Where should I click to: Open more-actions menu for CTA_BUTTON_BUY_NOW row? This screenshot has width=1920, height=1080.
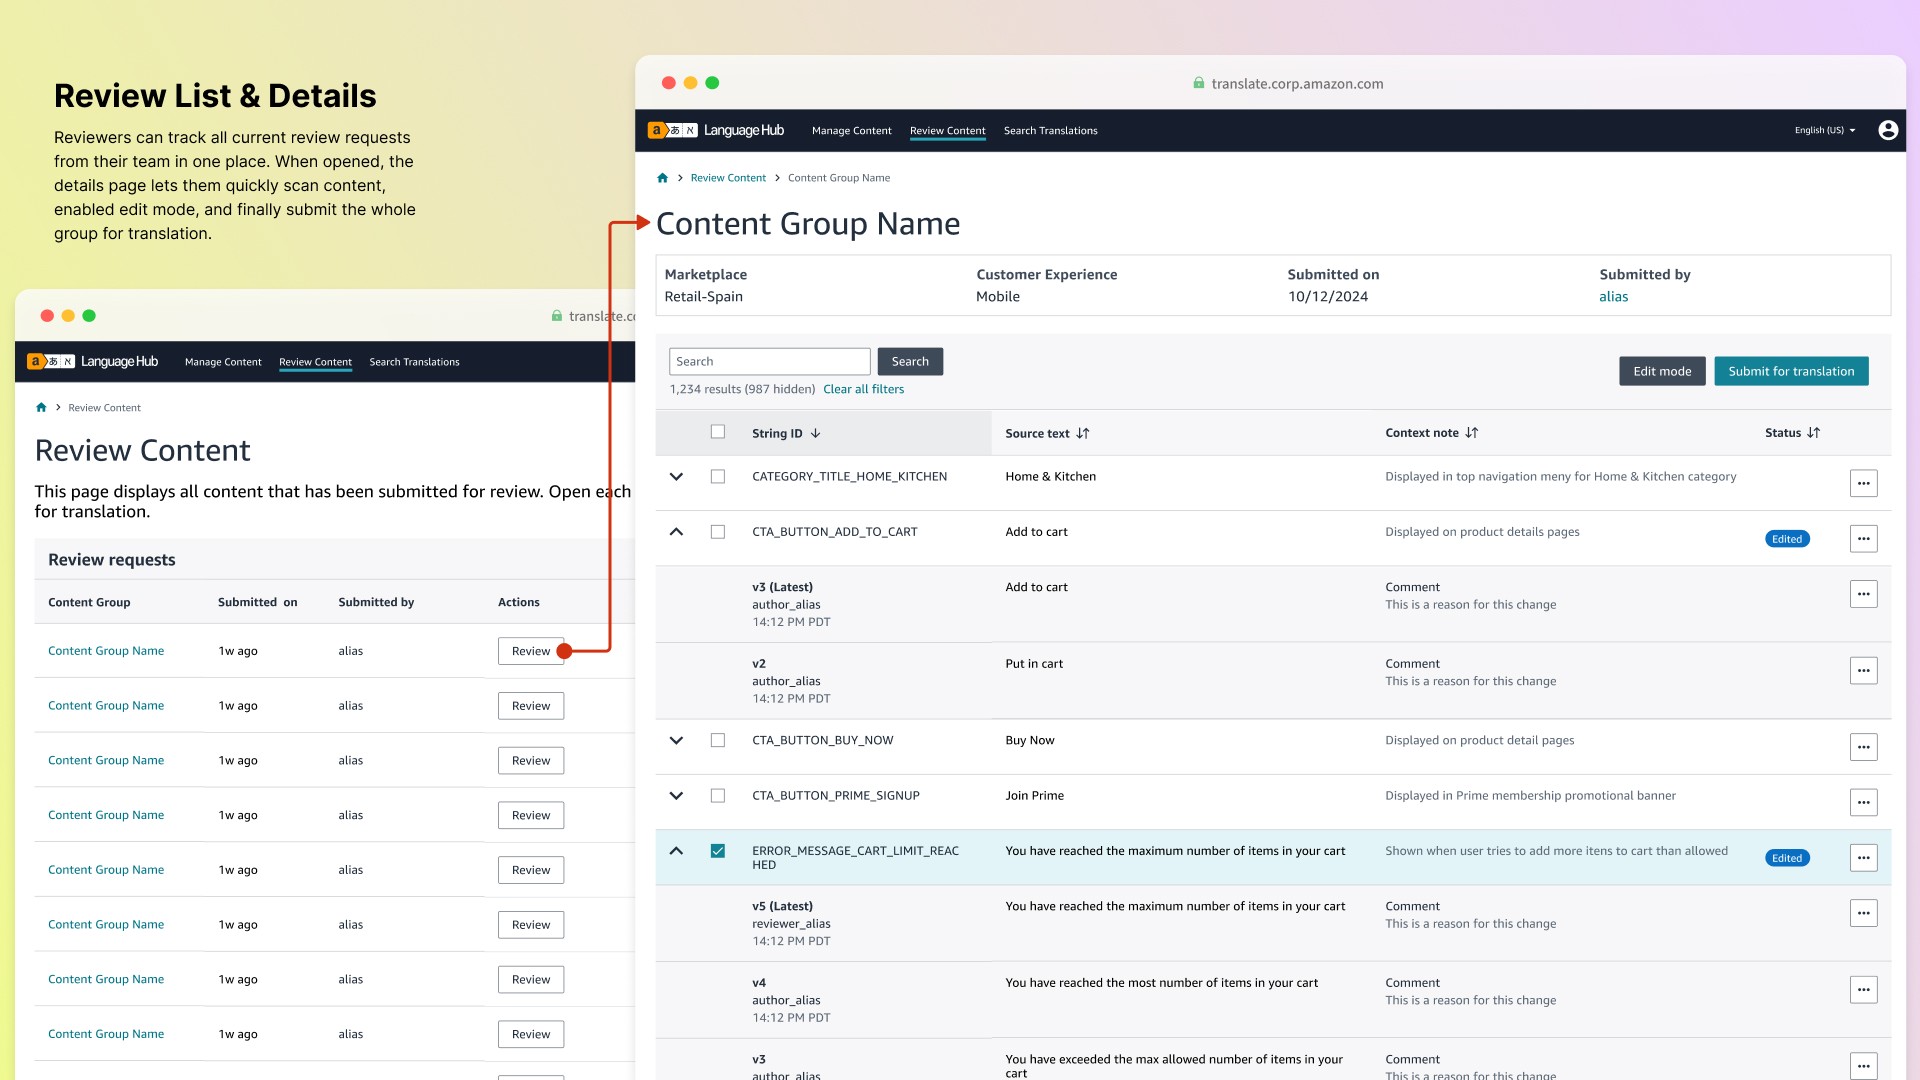[1863, 747]
